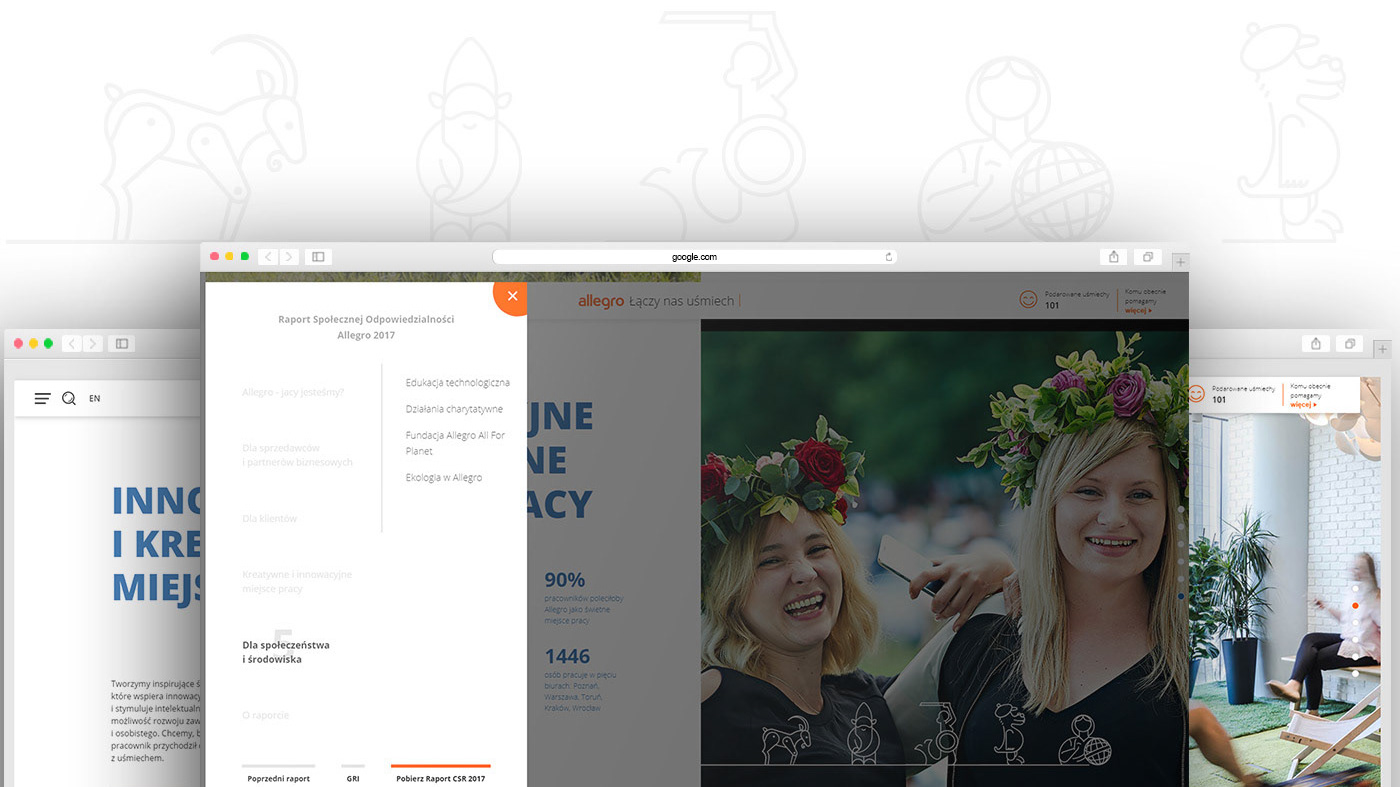Switch language to EN
Viewport: 1400px width, 787px height.
pos(95,398)
